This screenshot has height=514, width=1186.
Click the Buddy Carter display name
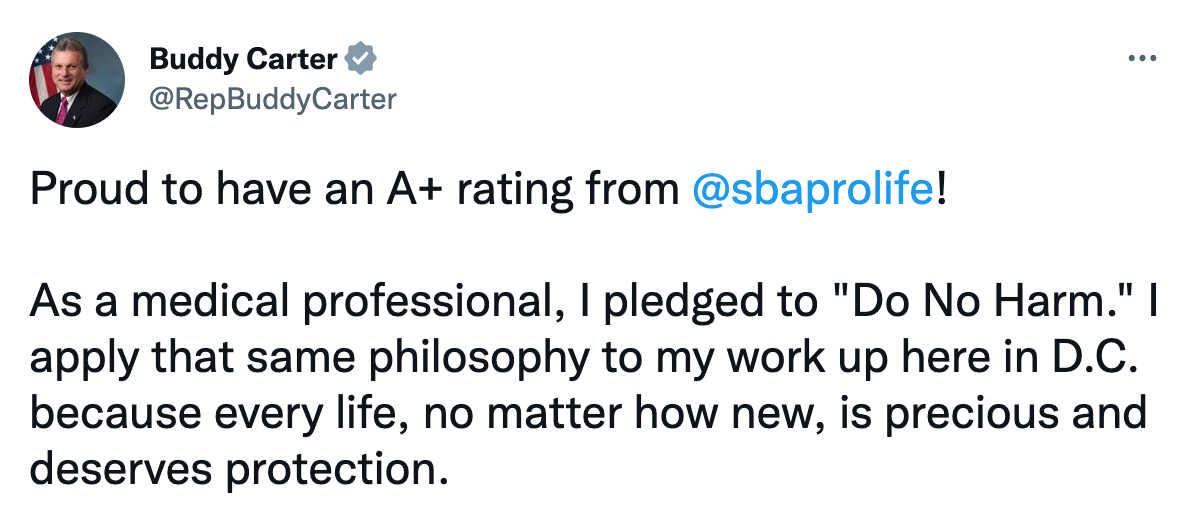[x=243, y=60]
